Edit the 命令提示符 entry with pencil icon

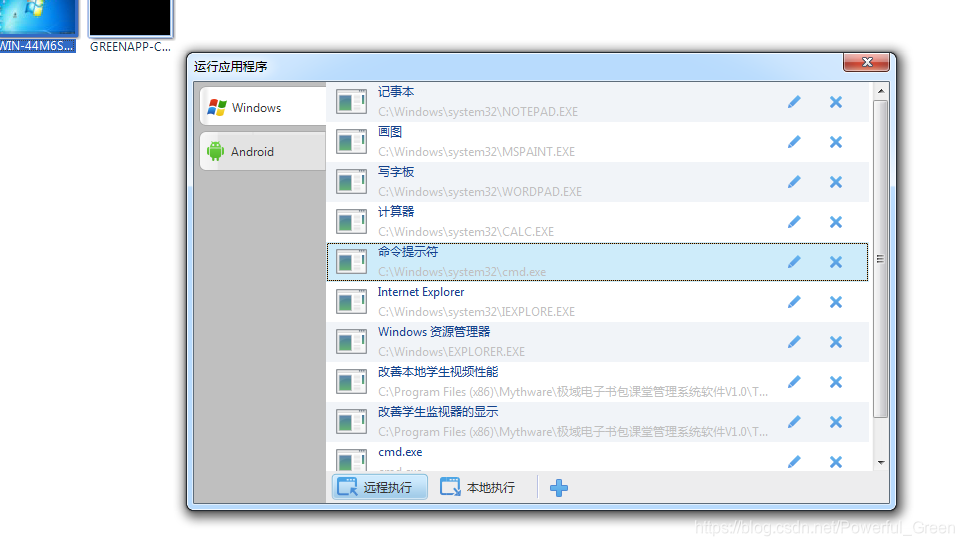794,262
